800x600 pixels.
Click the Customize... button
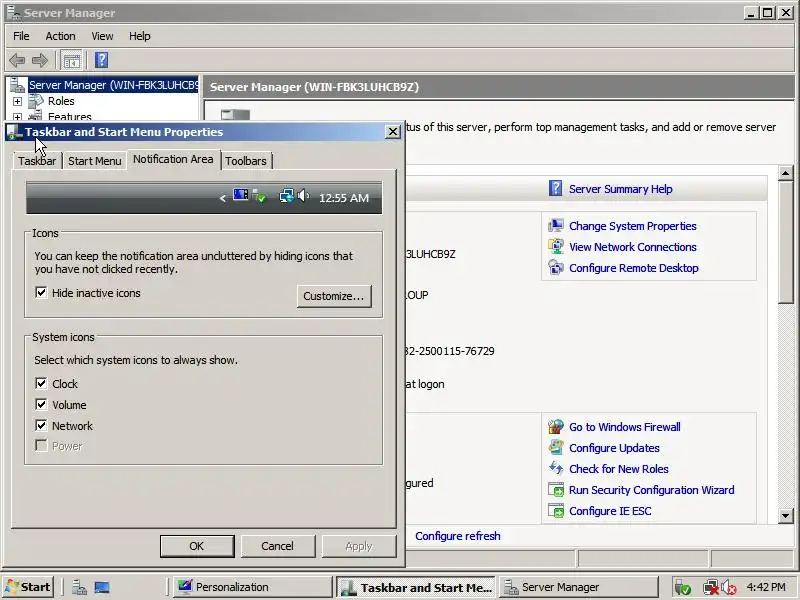(x=334, y=296)
